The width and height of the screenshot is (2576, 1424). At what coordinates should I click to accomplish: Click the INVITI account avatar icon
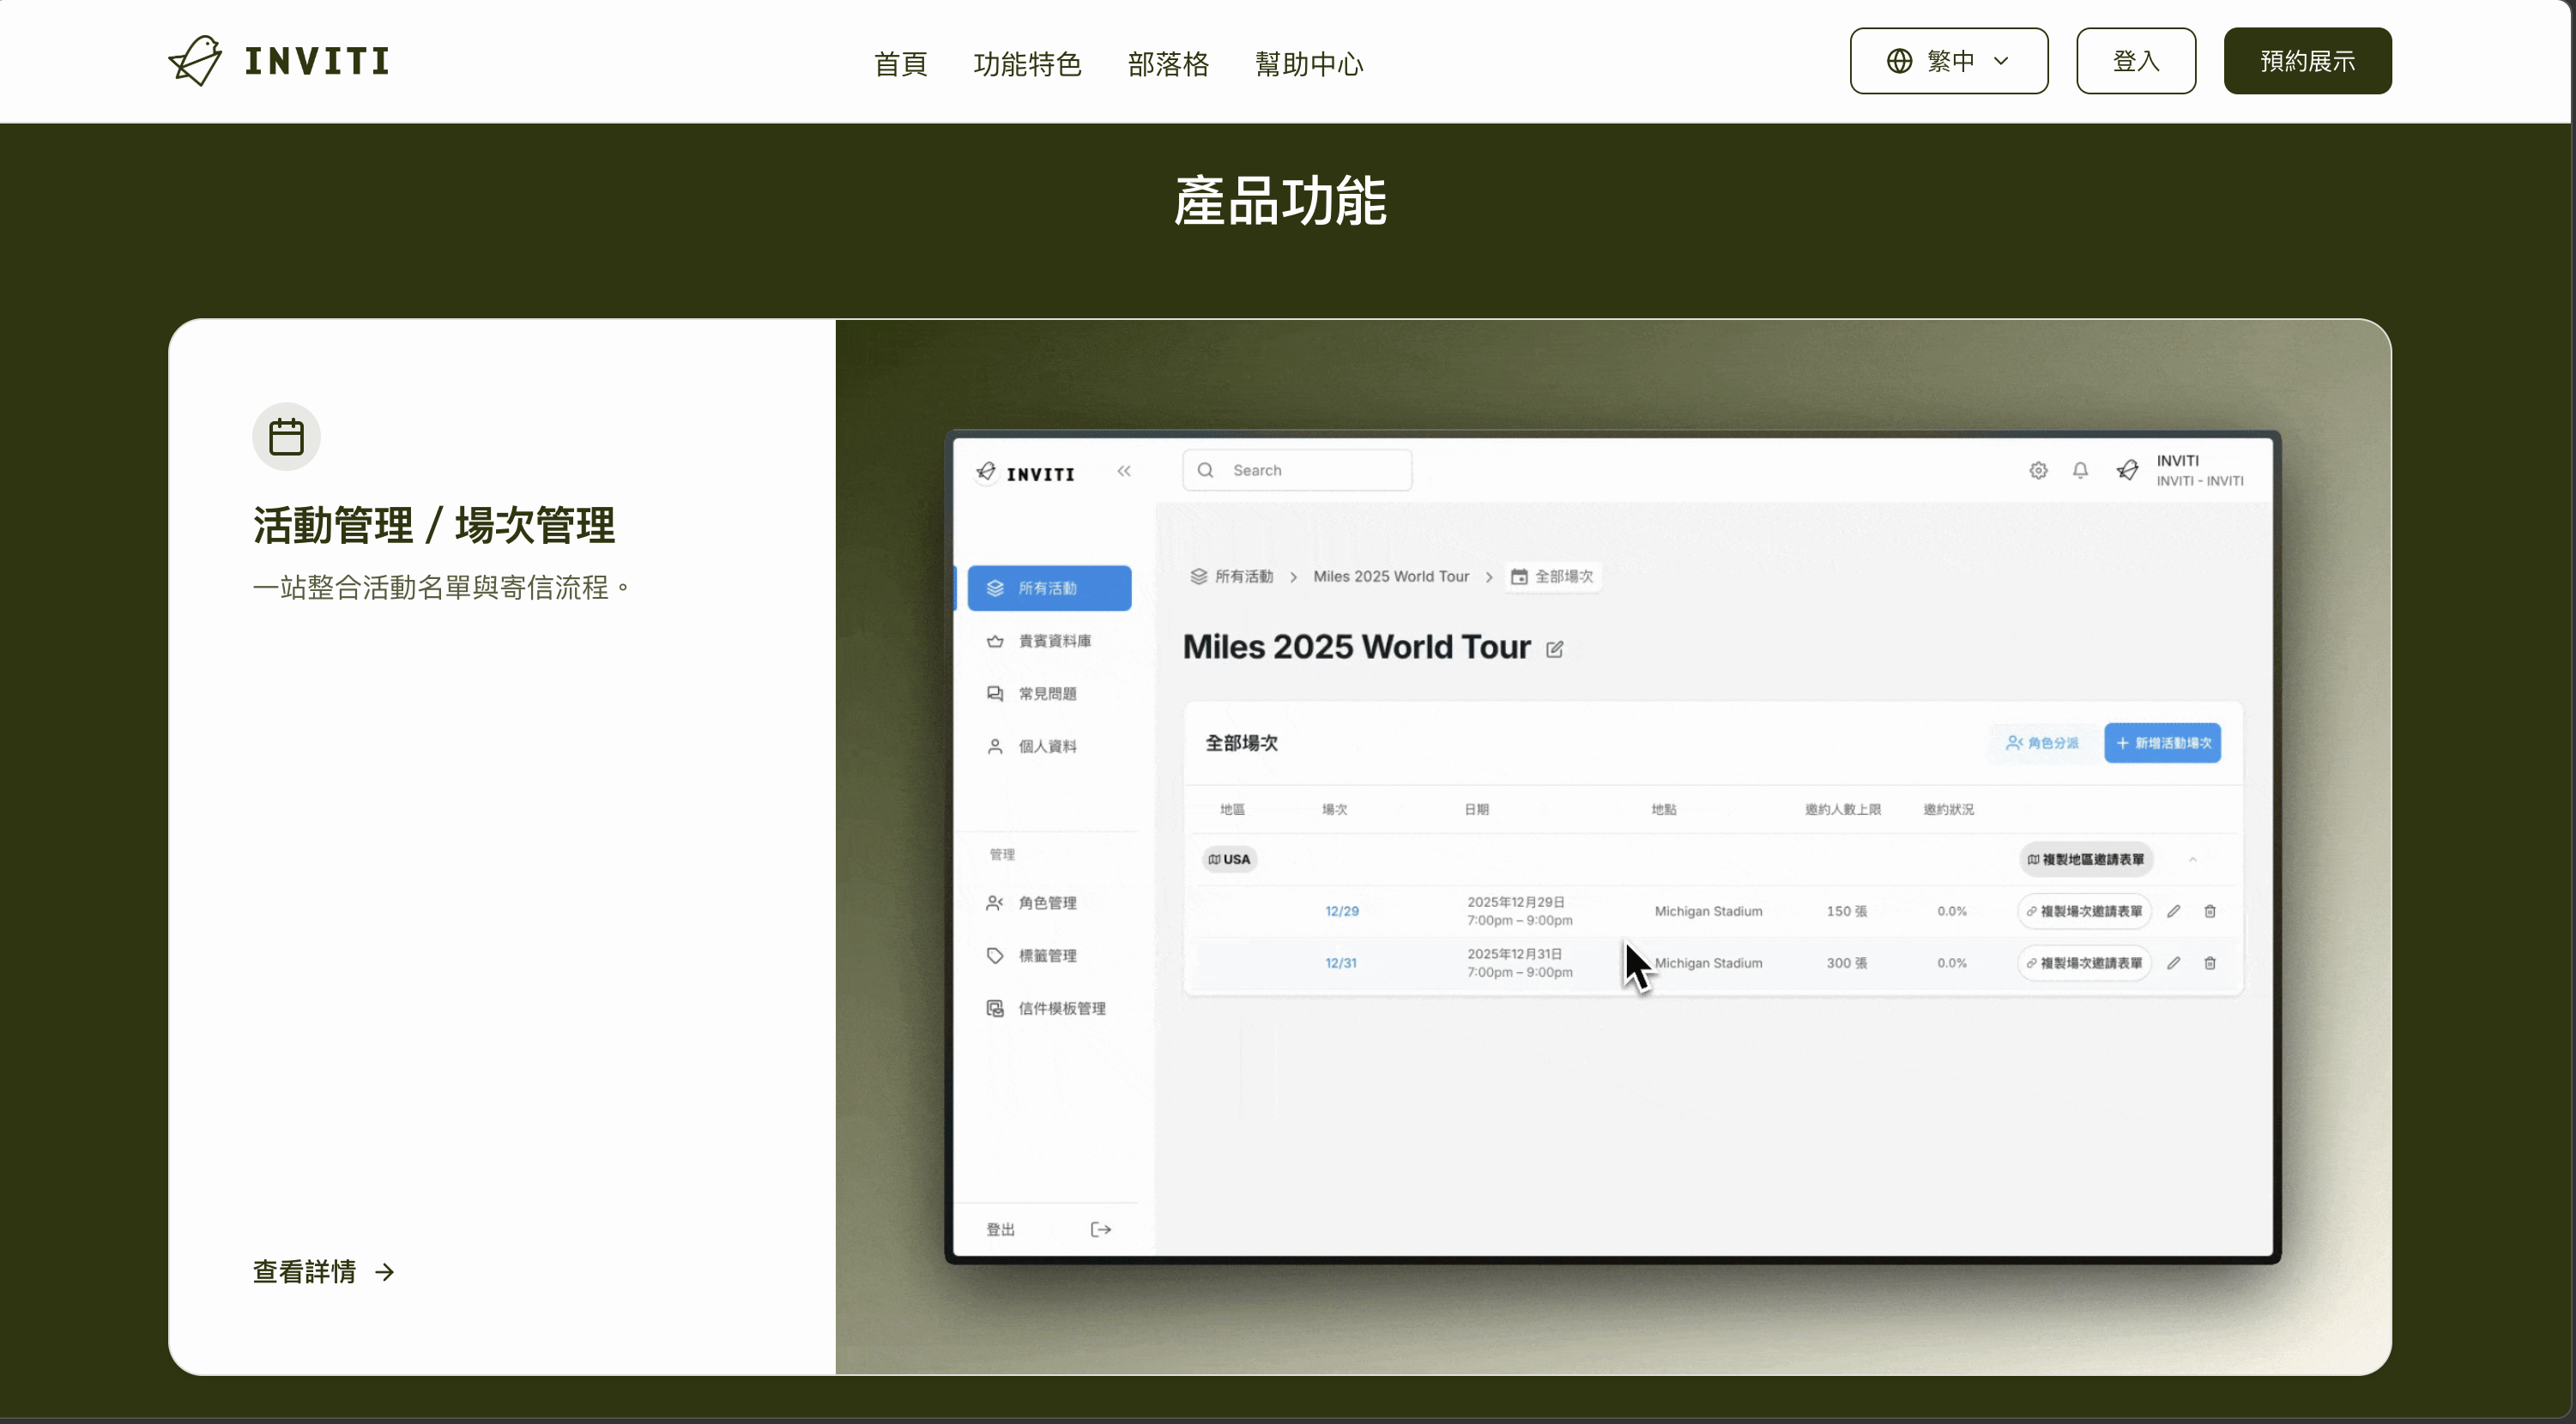[2128, 470]
